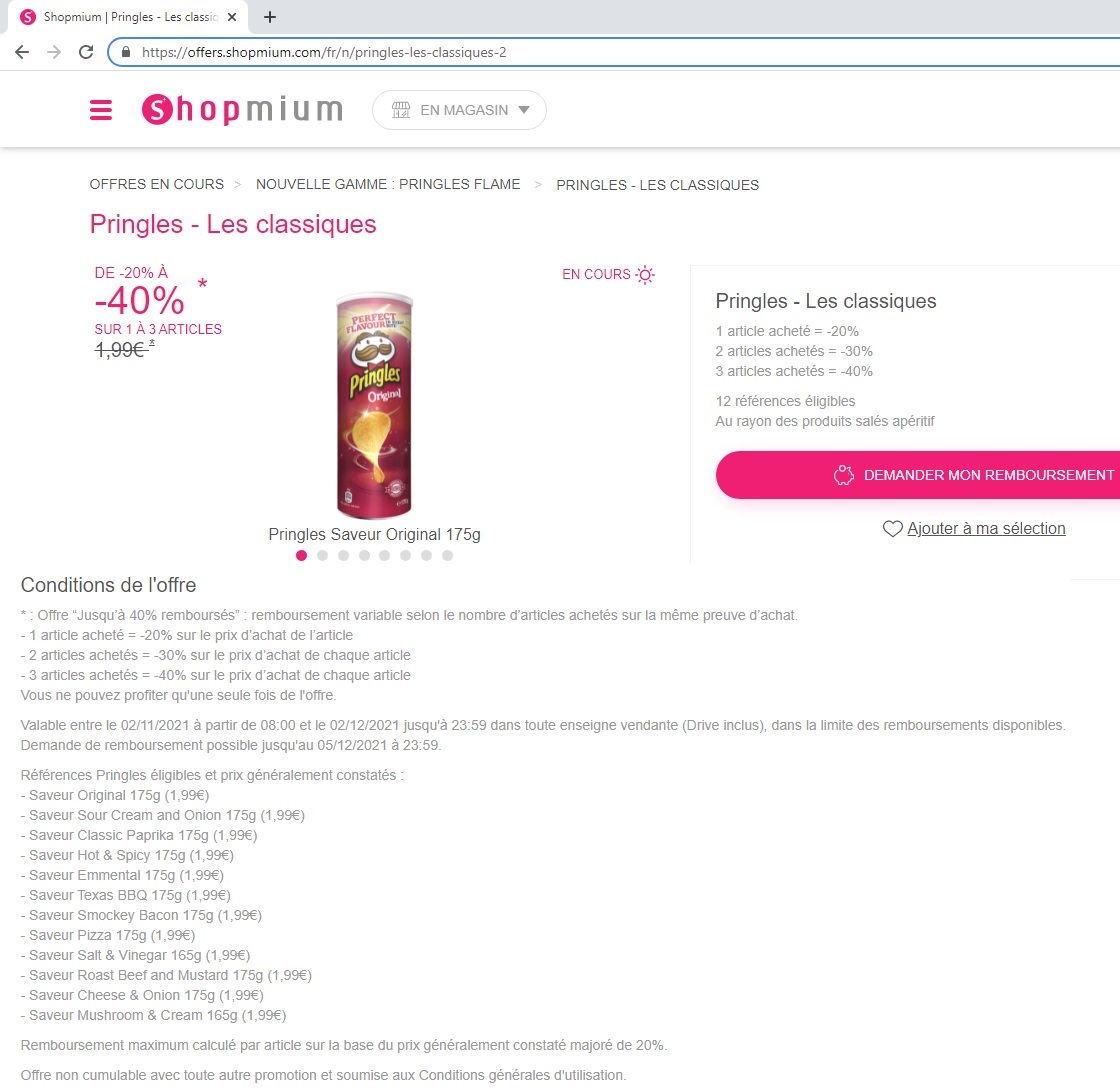This screenshot has width=1120, height=1092.
Task: Select the second carousel dot
Action: pos(322,556)
